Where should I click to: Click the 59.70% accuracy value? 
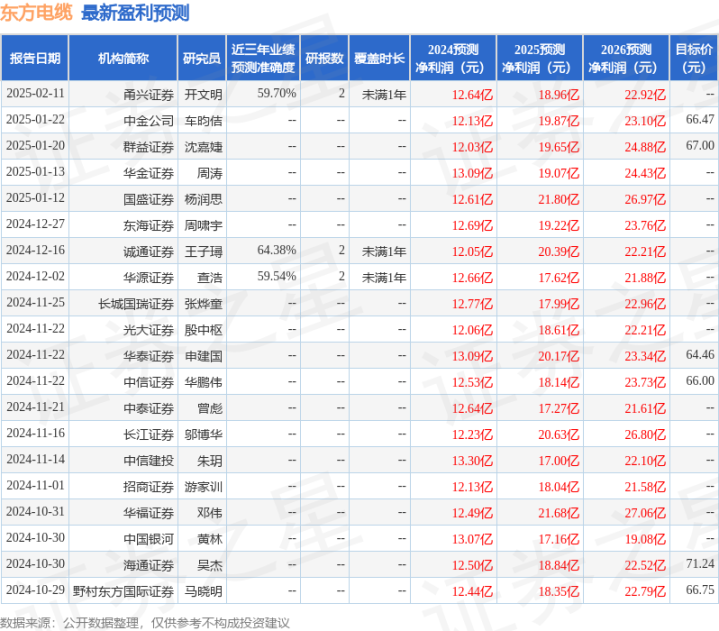[x=277, y=94]
